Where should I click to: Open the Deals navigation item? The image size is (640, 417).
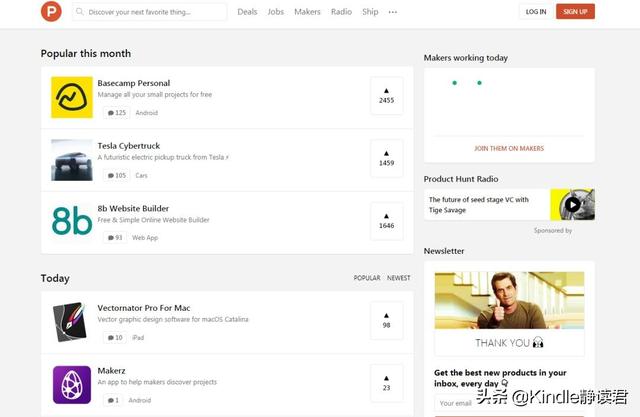[247, 12]
